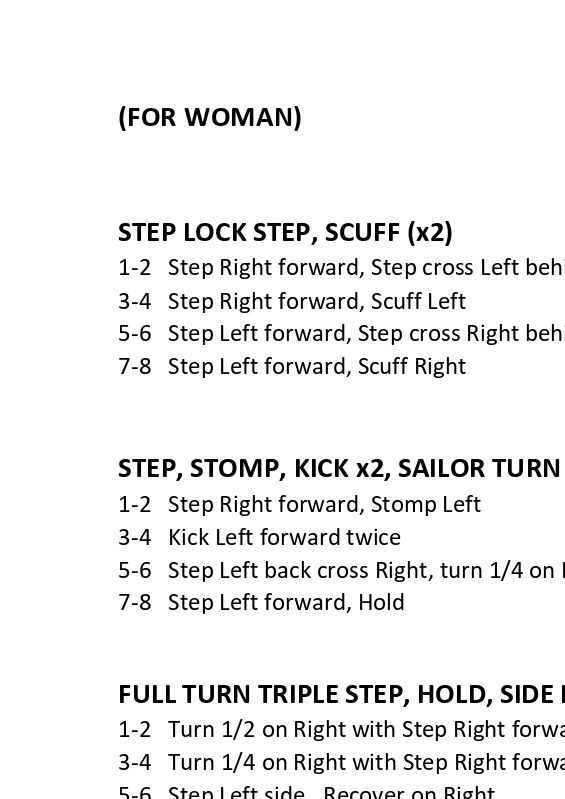This screenshot has width=565, height=799.
Task: Click the word 'Hold' after Step Left forward
Action: click(x=381, y=602)
